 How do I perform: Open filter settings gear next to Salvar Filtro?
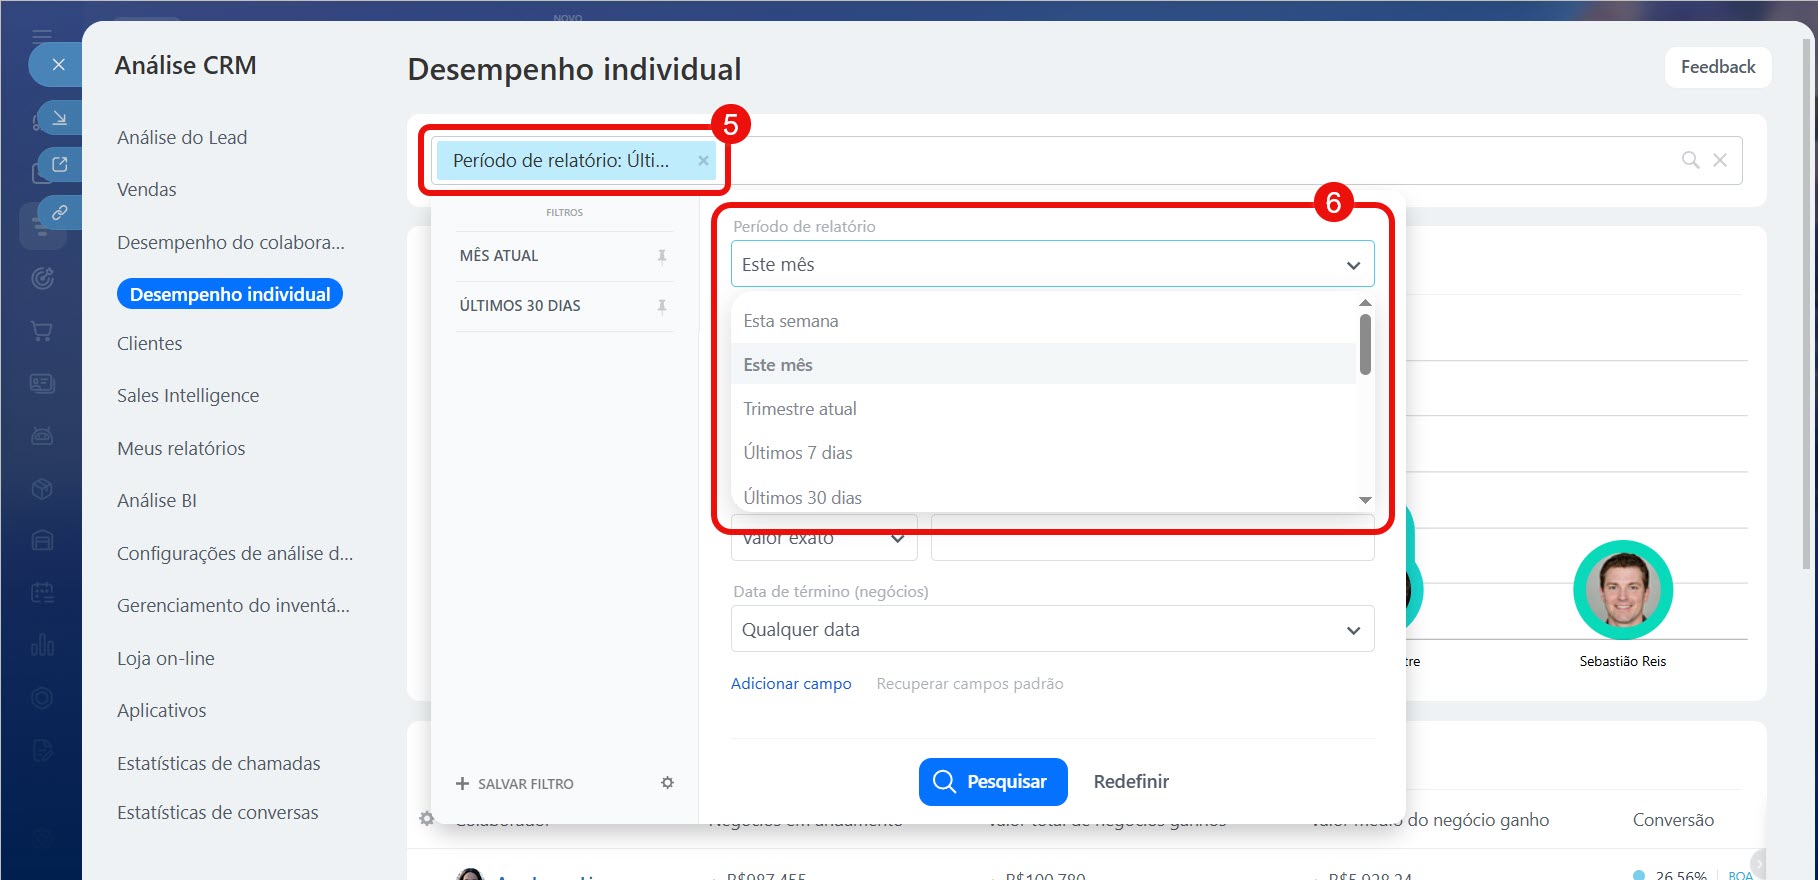point(667,783)
